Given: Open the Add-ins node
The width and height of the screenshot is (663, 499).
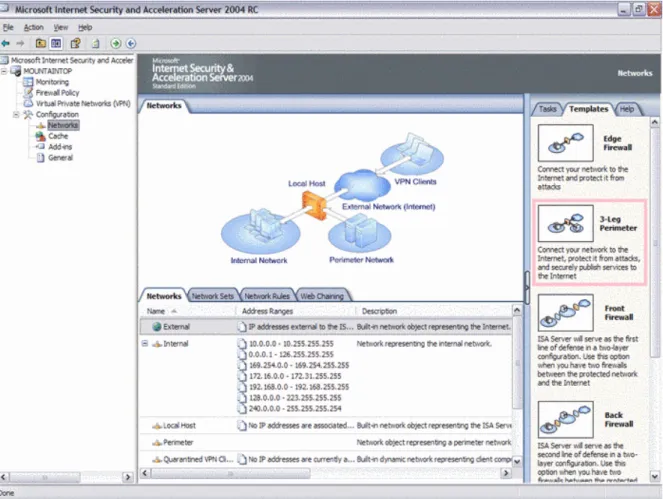Looking at the screenshot, I should pyautogui.click(x=60, y=147).
